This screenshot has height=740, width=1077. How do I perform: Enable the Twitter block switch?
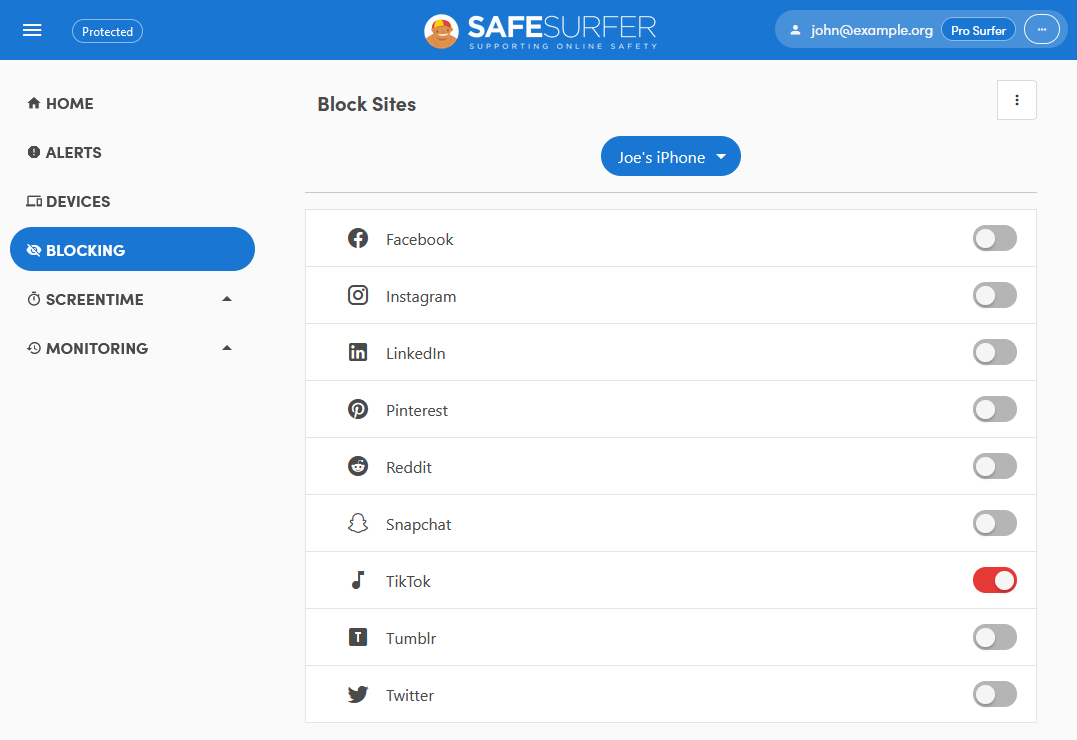click(x=995, y=695)
